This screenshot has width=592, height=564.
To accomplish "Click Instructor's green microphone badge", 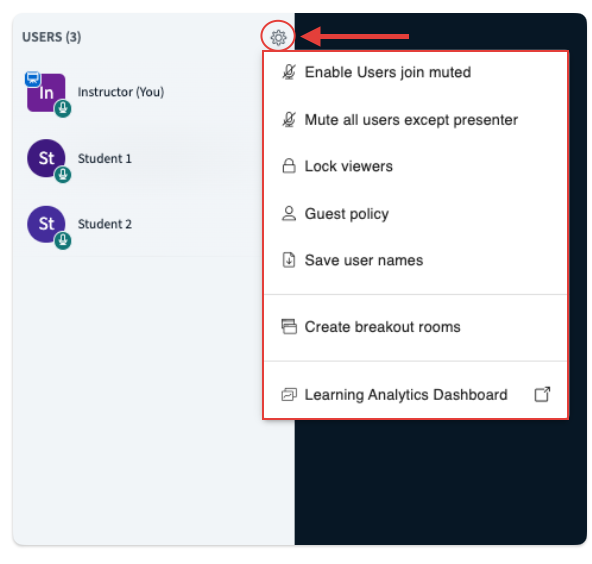I will coord(63,109).
